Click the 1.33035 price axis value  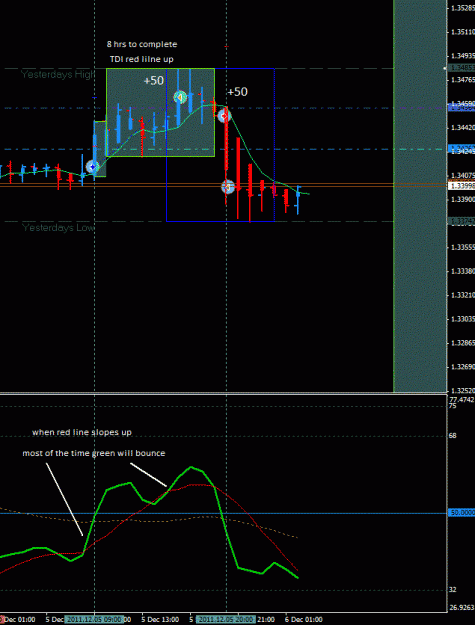463,319
